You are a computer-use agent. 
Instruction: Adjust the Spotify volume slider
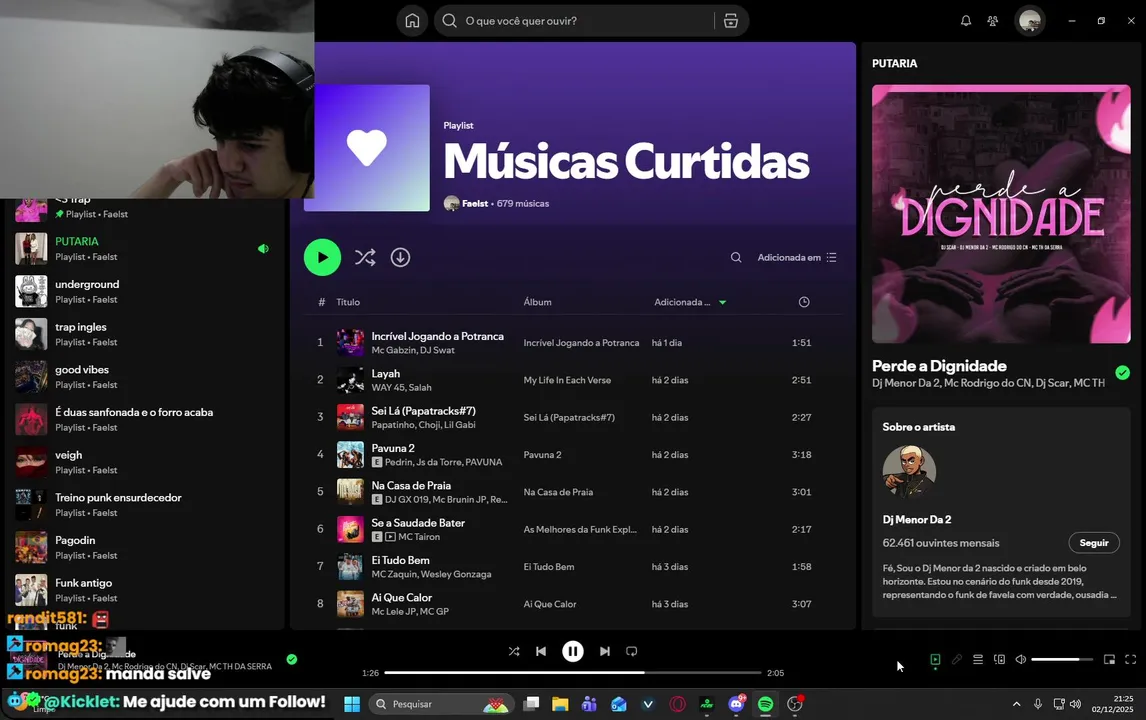pos(1062,659)
